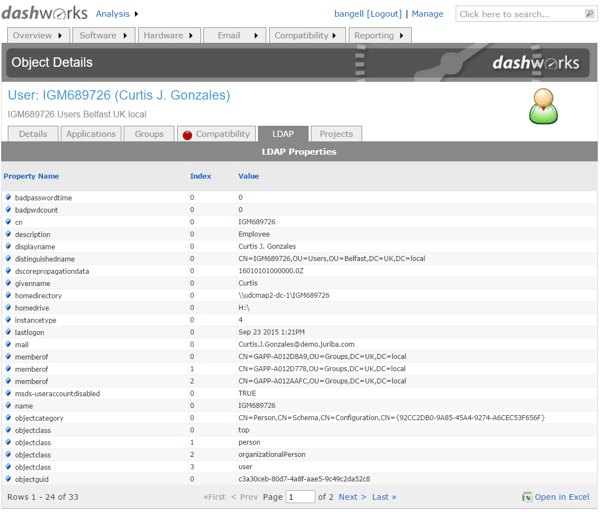Viewport: 600px width, 512px height.
Task: Open the Hardware menu
Action: click(x=169, y=35)
